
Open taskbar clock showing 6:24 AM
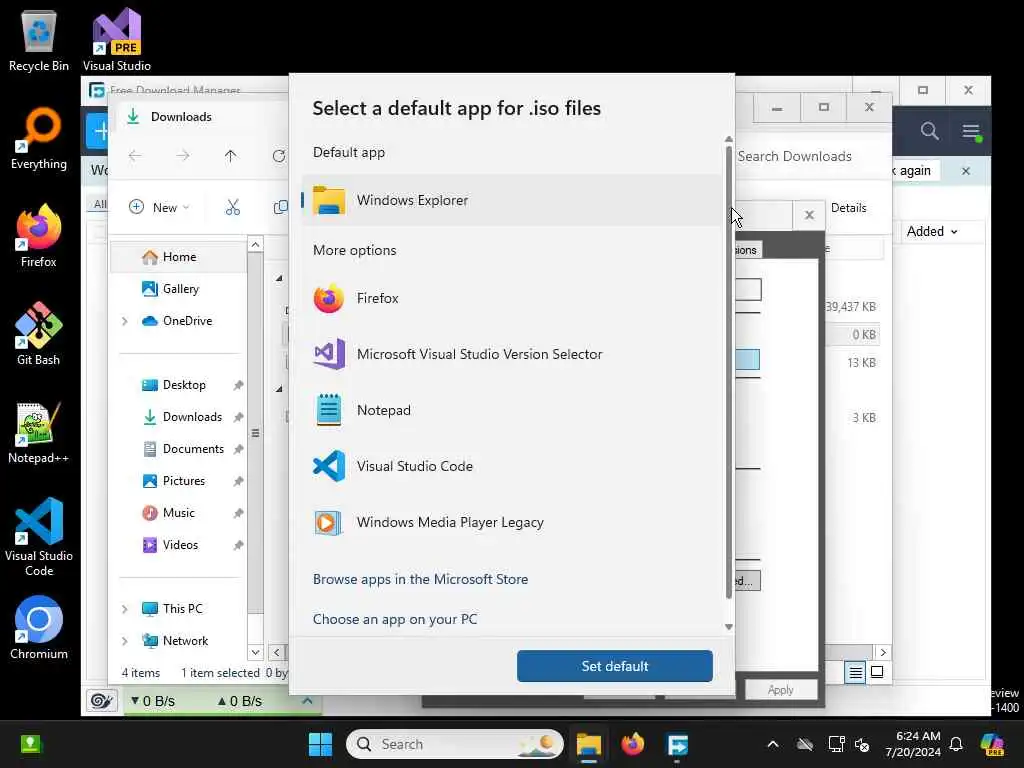tap(913, 744)
